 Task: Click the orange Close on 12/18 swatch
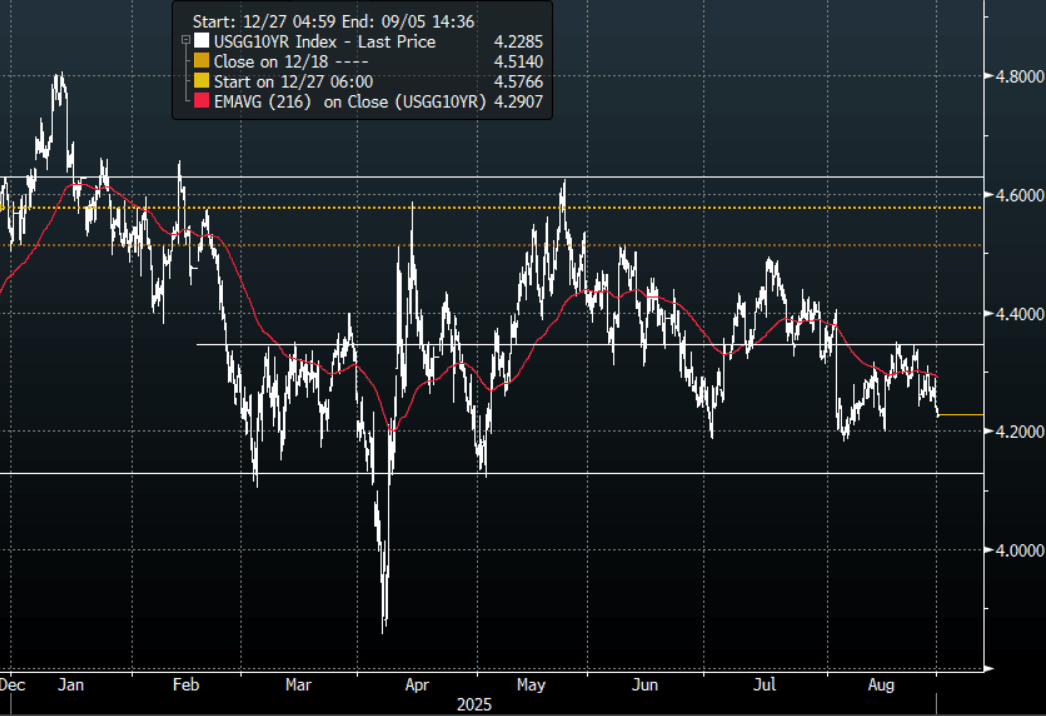(201, 62)
